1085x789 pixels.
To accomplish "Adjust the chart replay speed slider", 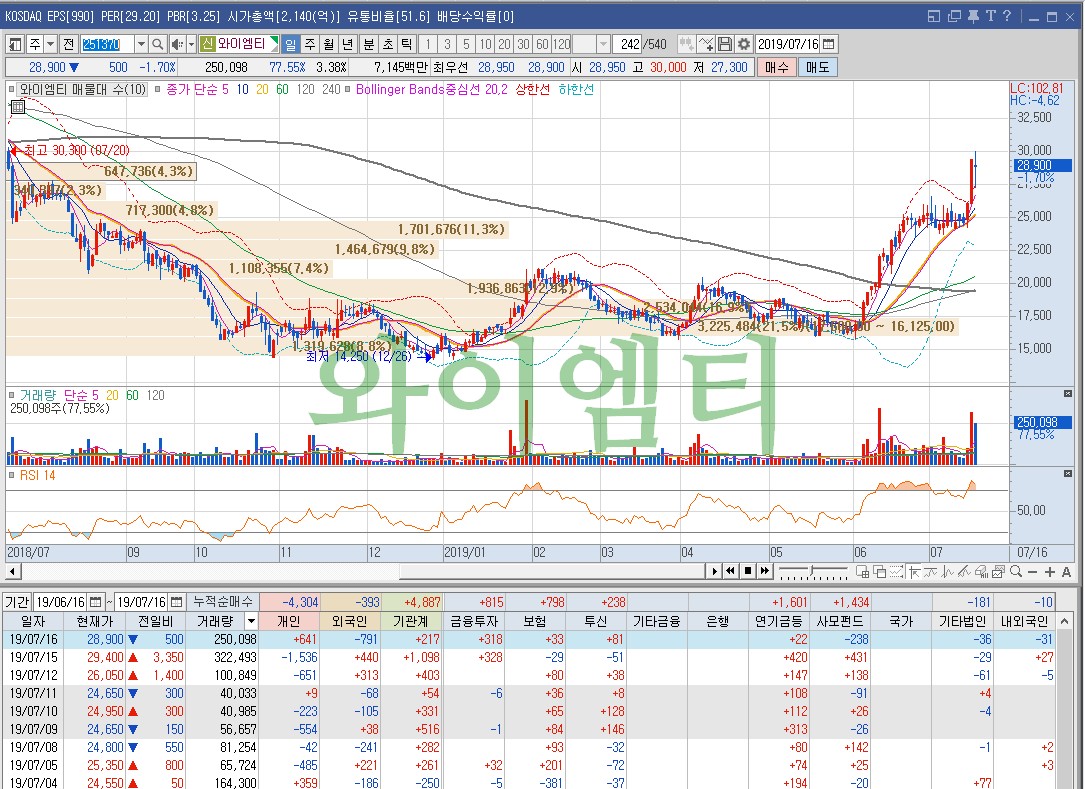I will [x=812, y=572].
